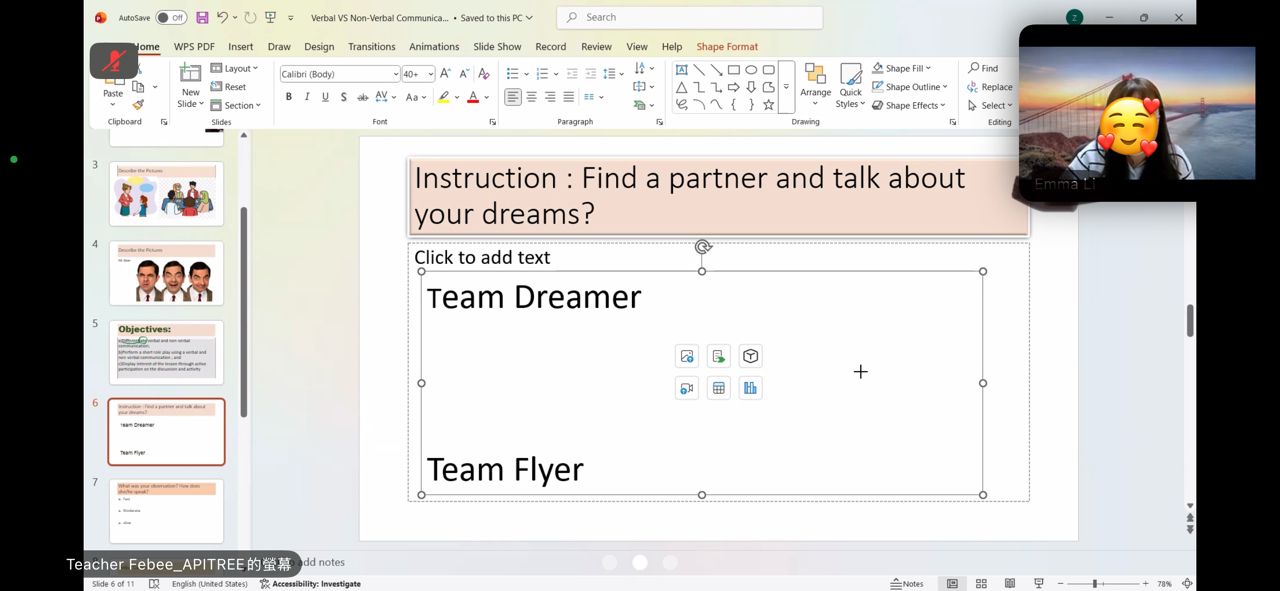Insert a table from the placeholder icons

718,388
